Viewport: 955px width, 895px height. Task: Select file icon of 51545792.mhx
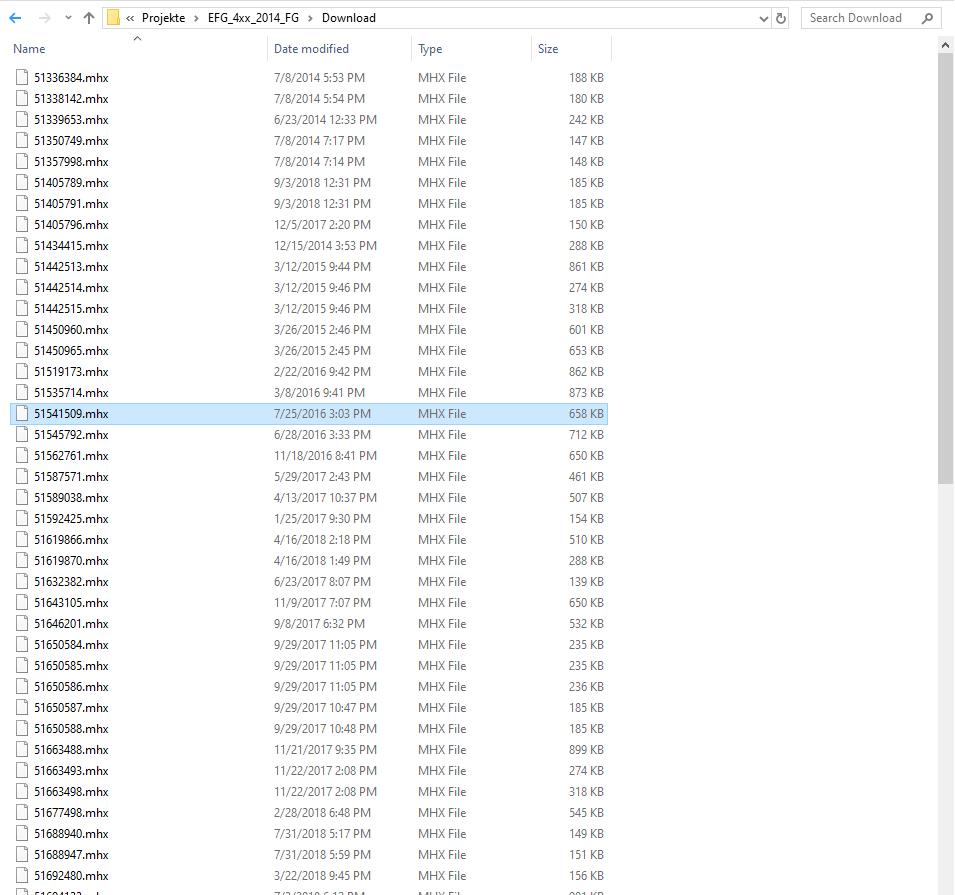[22, 434]
